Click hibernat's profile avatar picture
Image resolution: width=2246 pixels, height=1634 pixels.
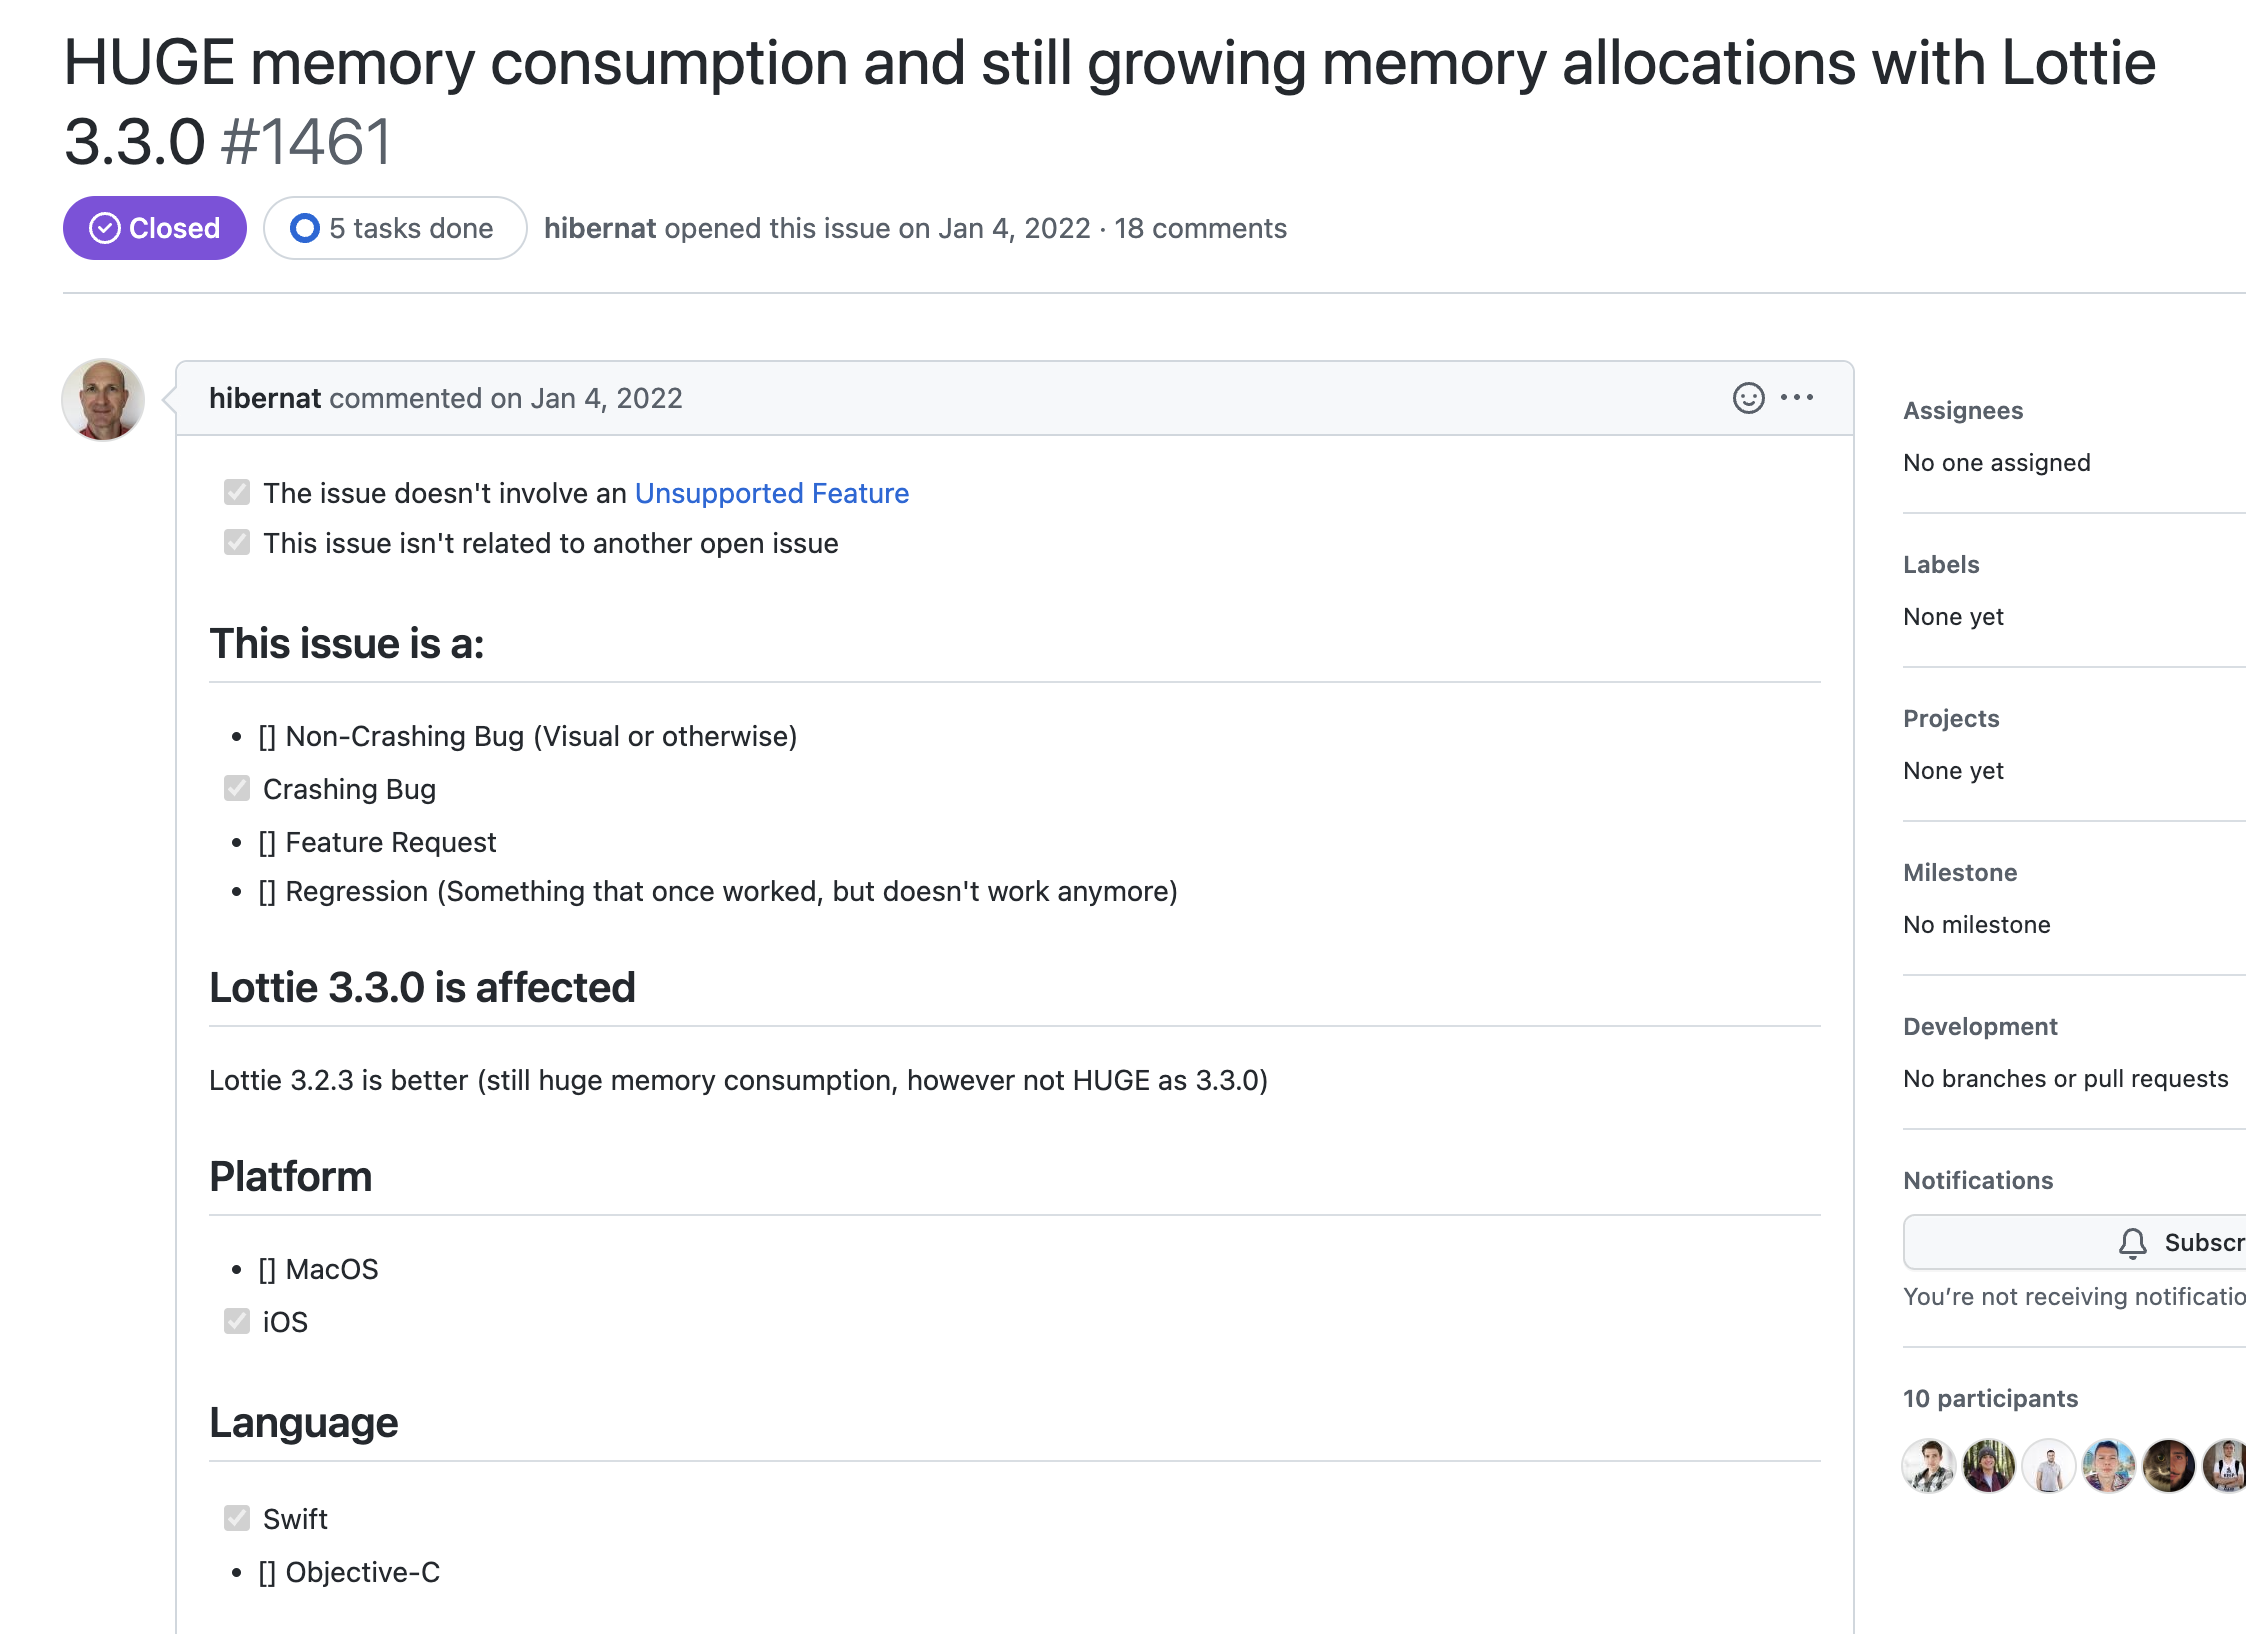point(103,400)
